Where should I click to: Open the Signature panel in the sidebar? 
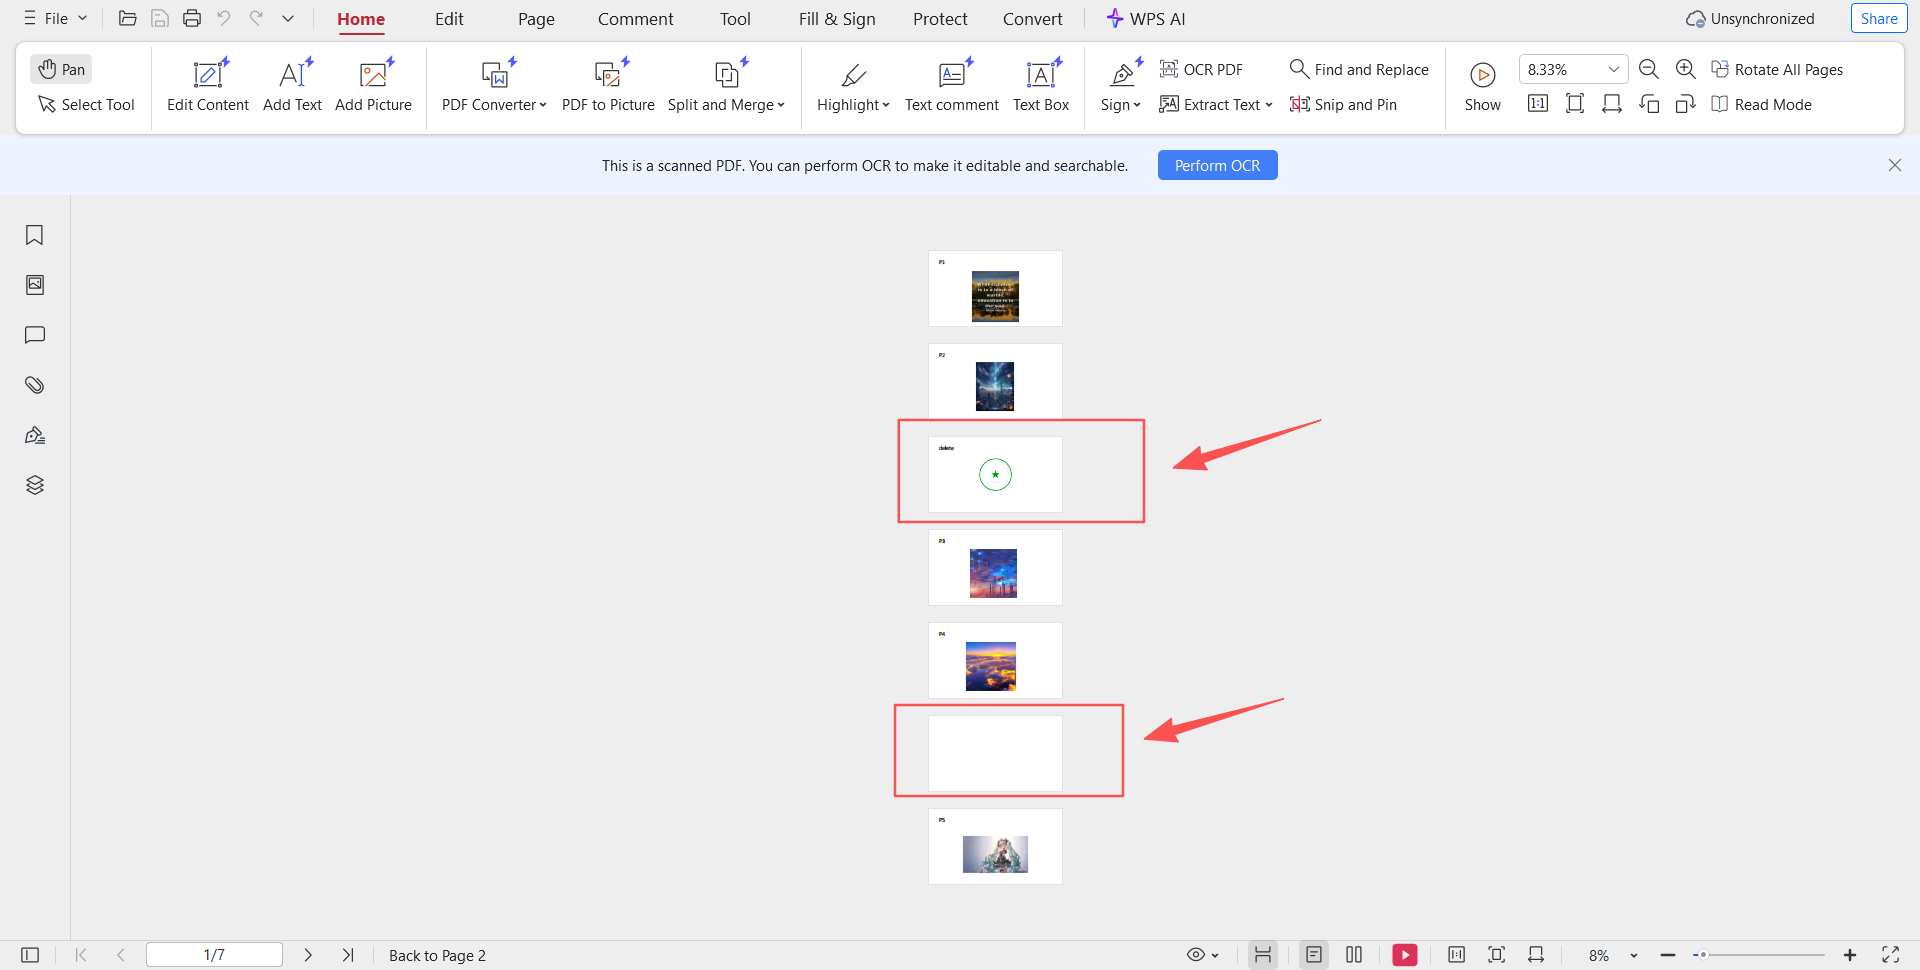point(35,435)
